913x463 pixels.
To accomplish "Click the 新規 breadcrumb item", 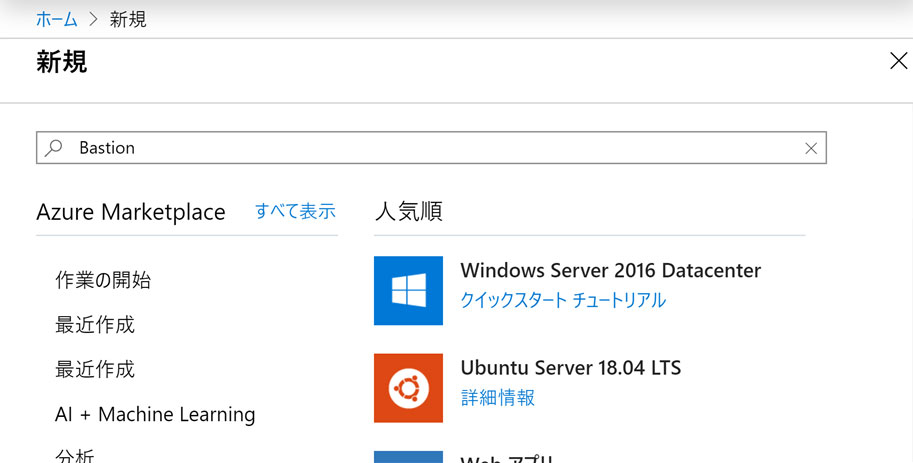I will point(128,19).
